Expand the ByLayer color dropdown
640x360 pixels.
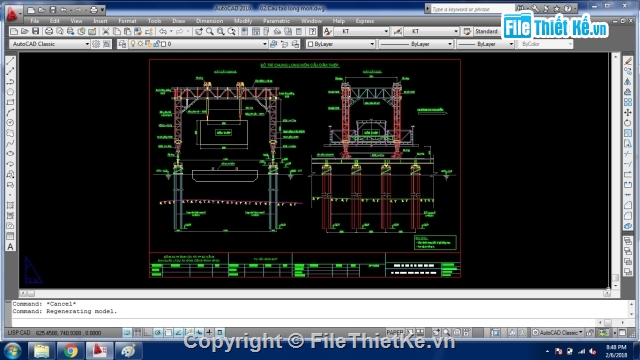pos(340,44)
